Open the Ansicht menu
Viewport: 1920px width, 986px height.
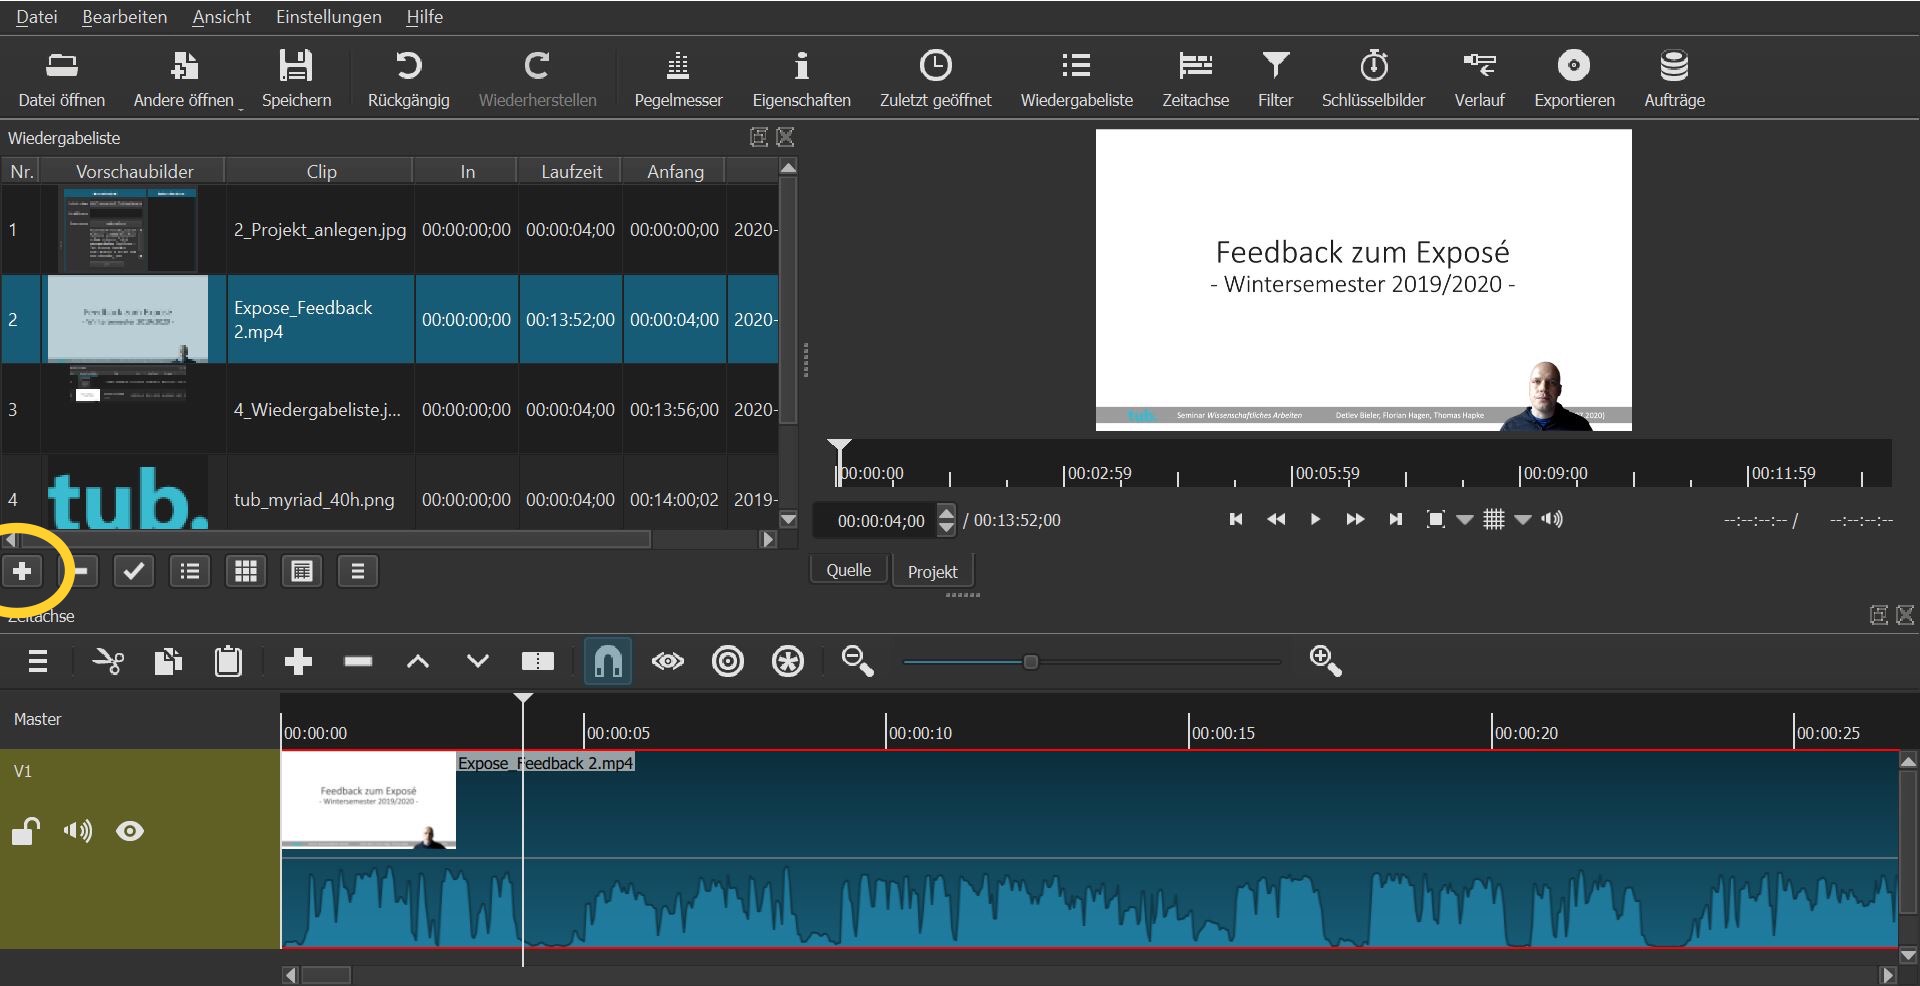[221, 17]
